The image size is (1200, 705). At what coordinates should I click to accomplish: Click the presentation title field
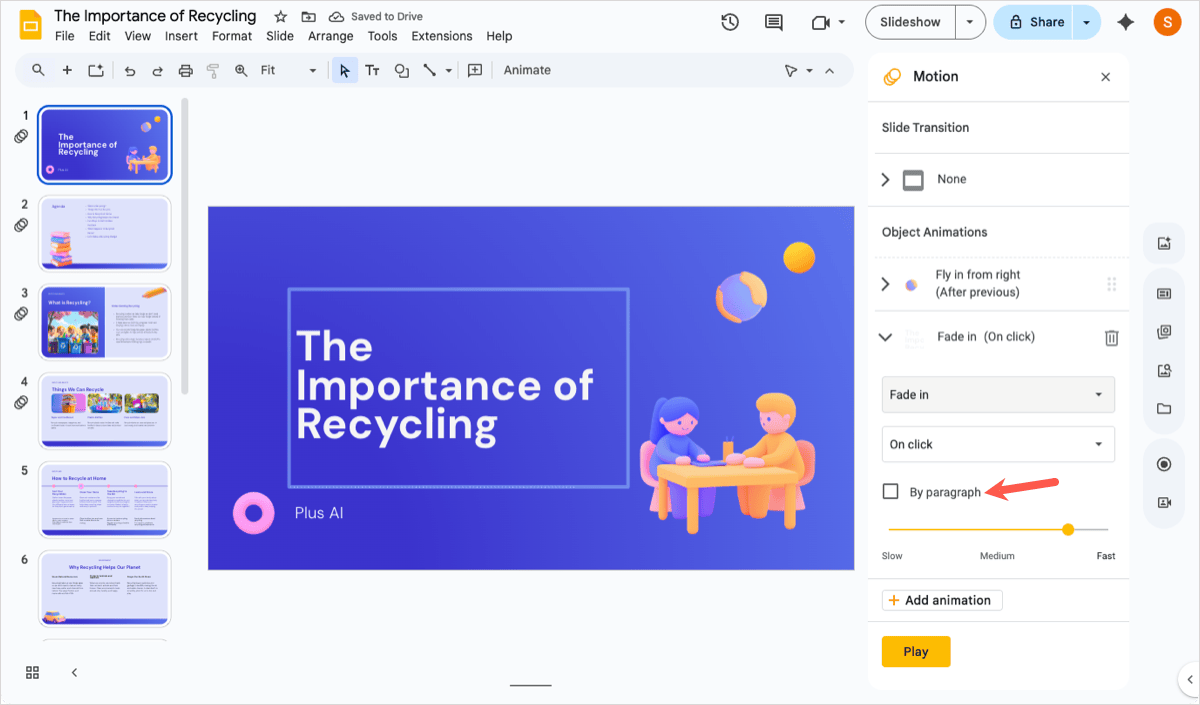coord(155,16)
